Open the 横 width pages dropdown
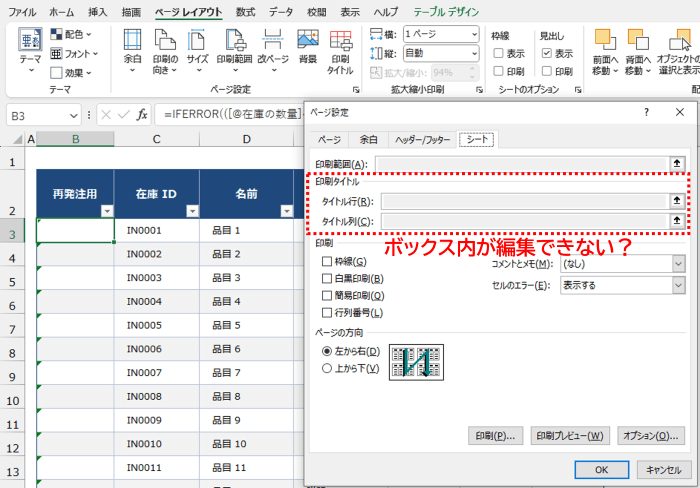 (474, 34)
